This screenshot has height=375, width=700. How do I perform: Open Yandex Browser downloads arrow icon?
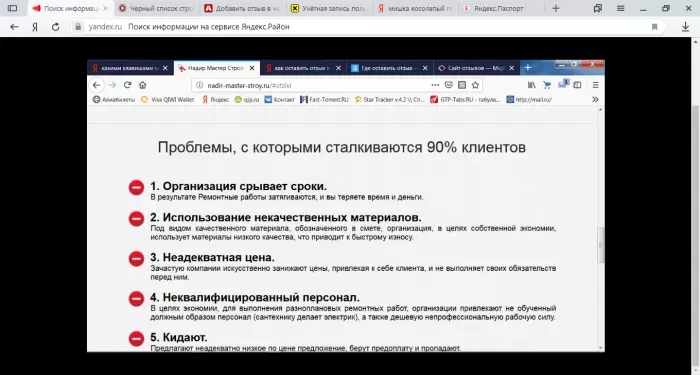pos(685,27)
